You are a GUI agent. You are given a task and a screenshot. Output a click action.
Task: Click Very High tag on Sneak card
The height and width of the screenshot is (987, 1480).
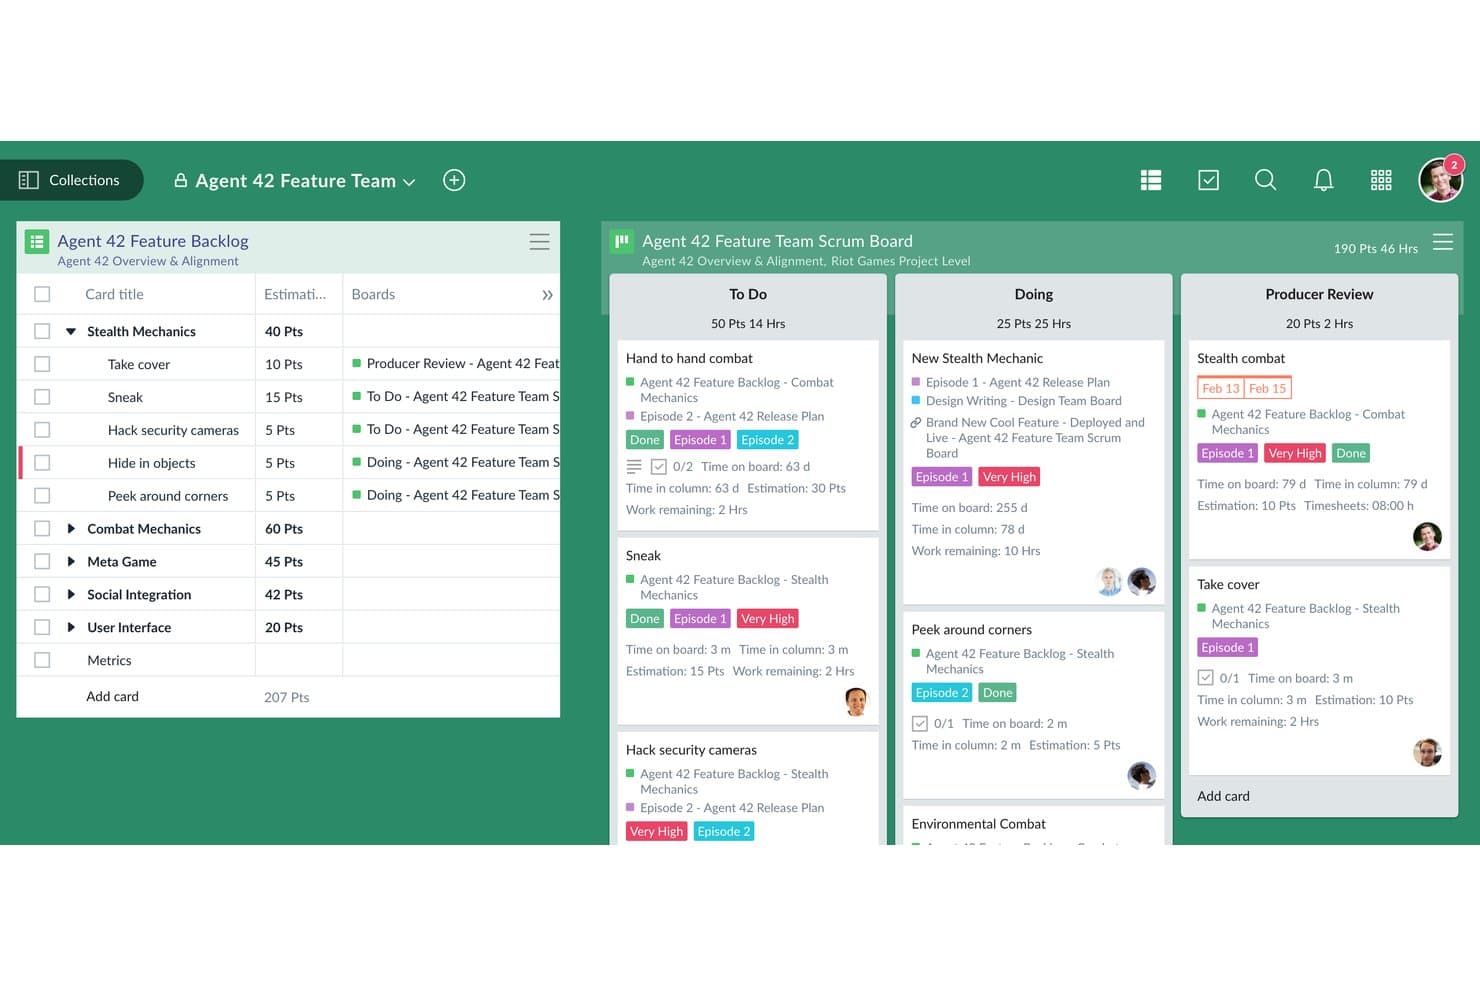click(x=768, y=619)
